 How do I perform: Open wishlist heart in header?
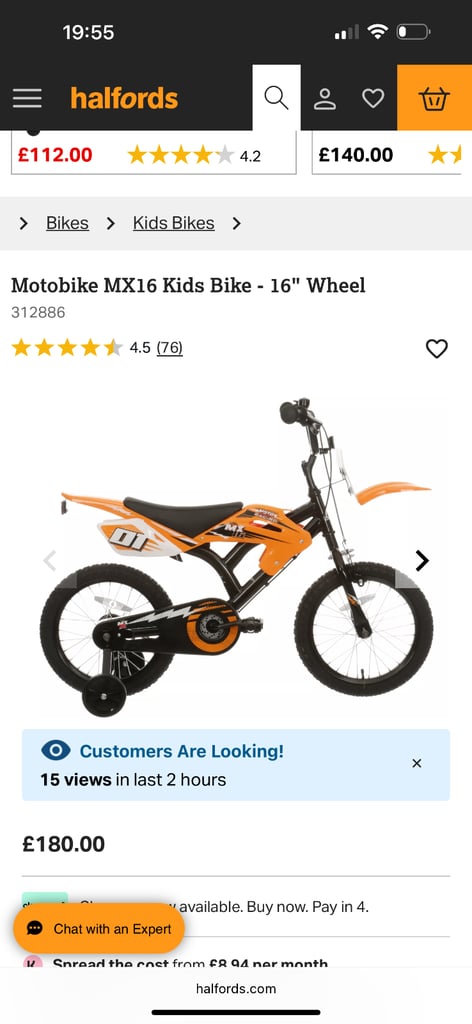point(373,99)
